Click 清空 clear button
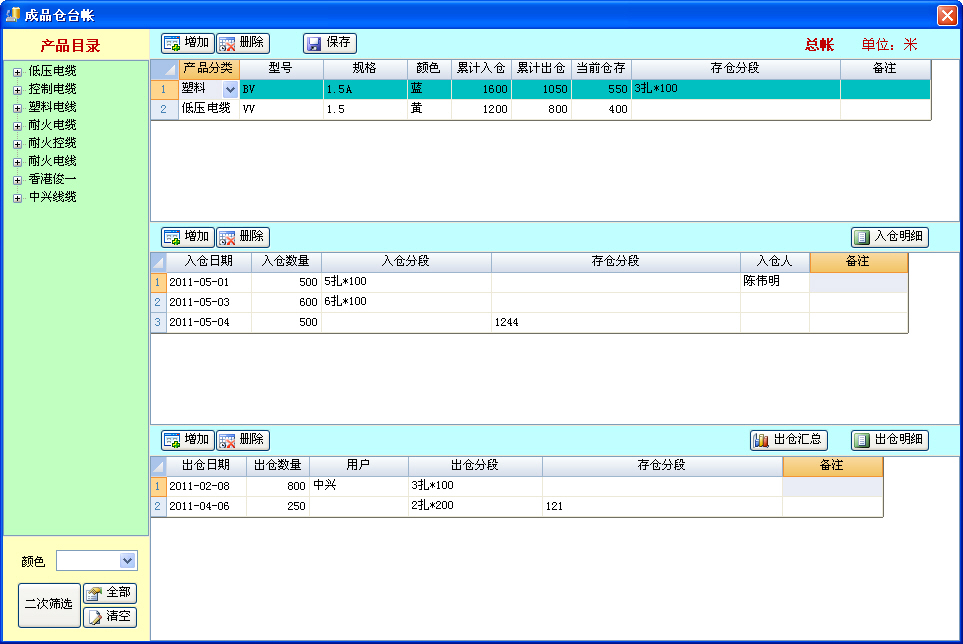The height and width of the screenshot is (644, 963). [110, 617]
